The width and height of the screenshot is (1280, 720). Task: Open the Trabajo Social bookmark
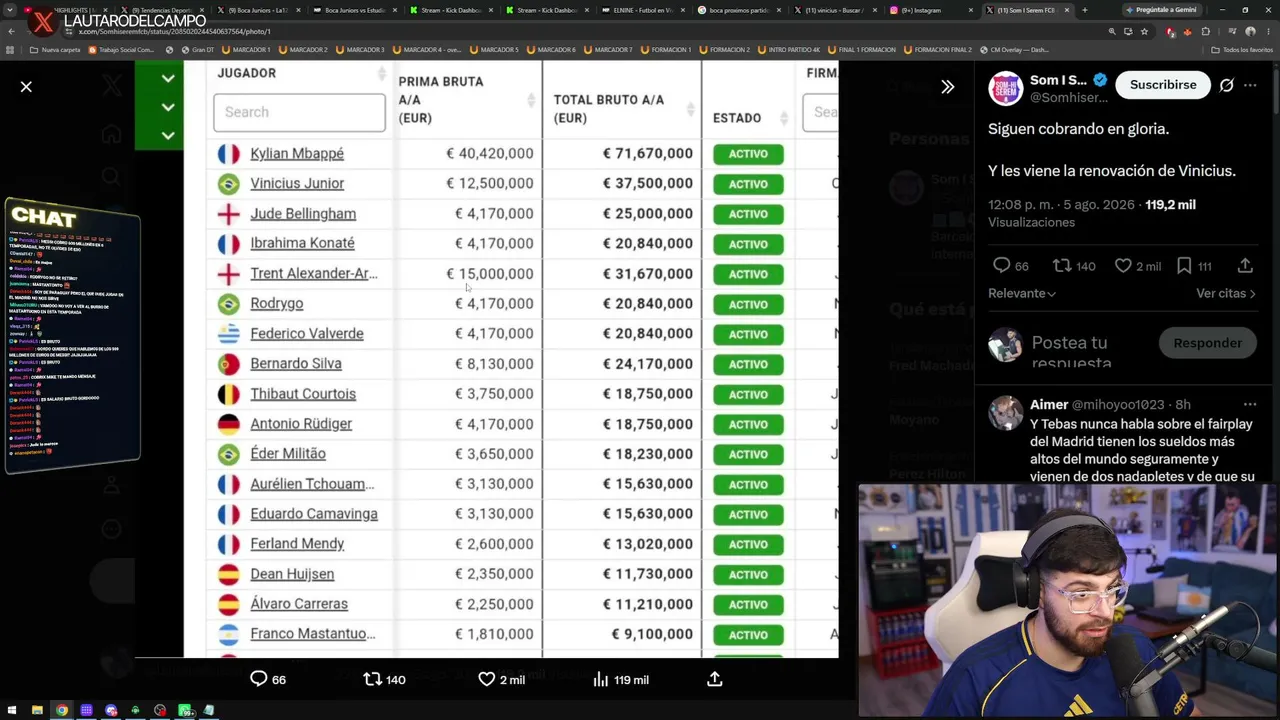[123, 49]
